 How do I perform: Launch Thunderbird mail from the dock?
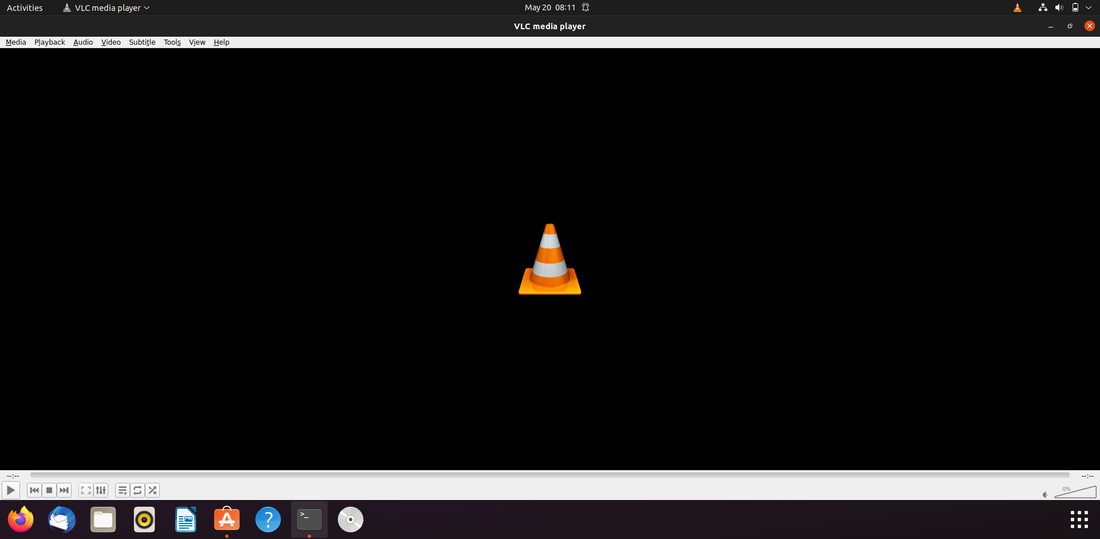[x=62, y=519]
